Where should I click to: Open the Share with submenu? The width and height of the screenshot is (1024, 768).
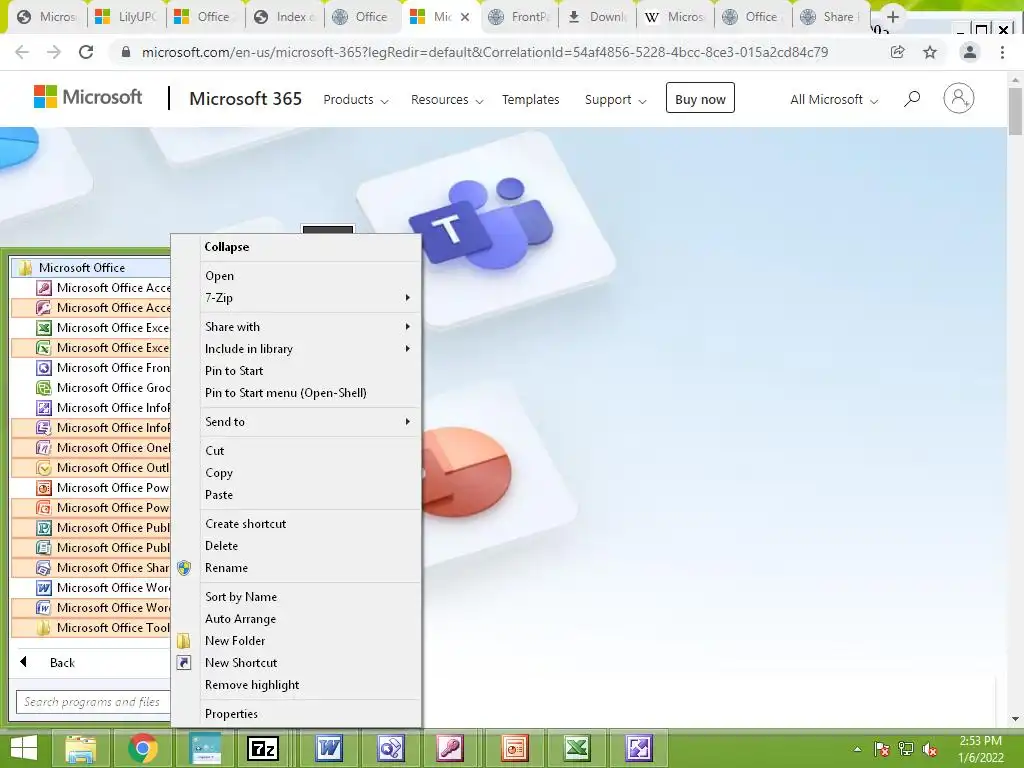pyautogui.click(x=310, y=327)
